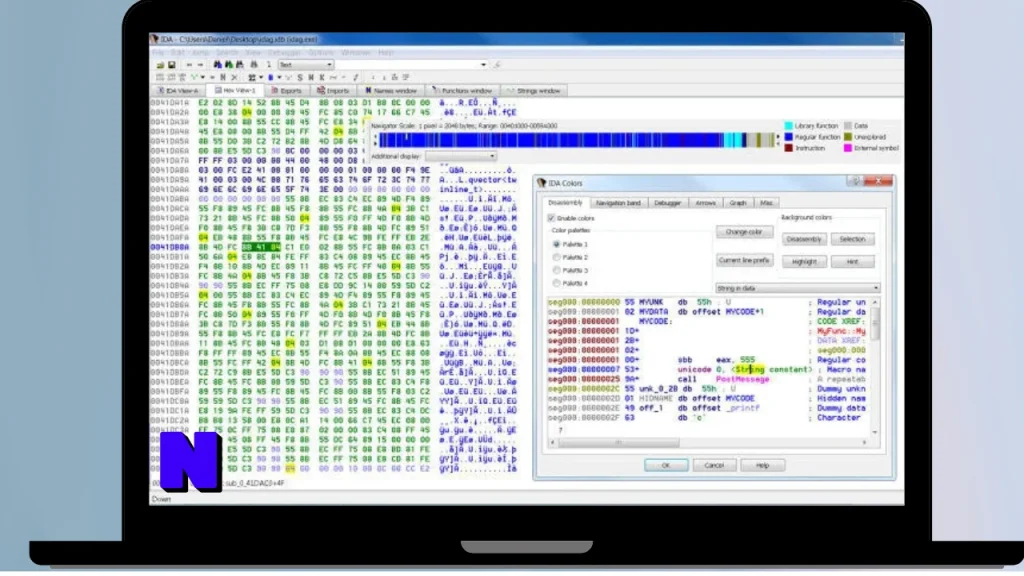Switch to the Hex View-1 tab
The image size is (1024, 576).
point(235,91)
